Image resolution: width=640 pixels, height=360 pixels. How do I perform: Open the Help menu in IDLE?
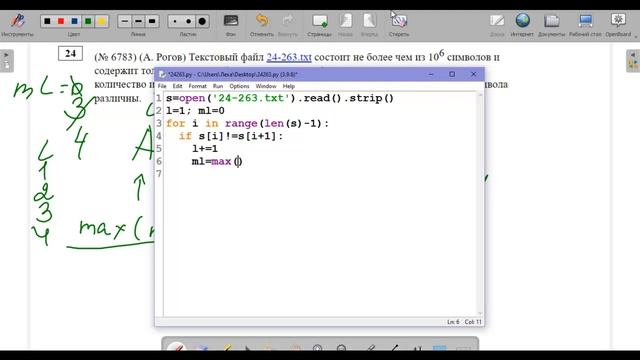(289, 86)
